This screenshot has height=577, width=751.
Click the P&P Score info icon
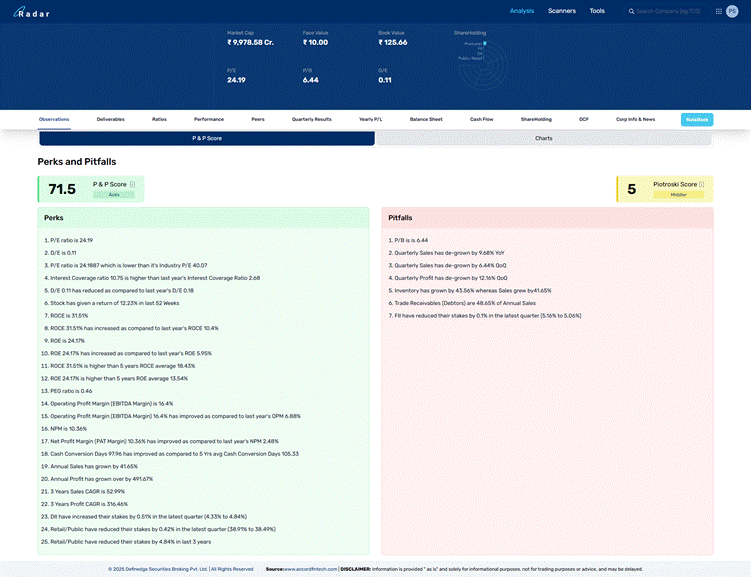[x=132, y=184]
